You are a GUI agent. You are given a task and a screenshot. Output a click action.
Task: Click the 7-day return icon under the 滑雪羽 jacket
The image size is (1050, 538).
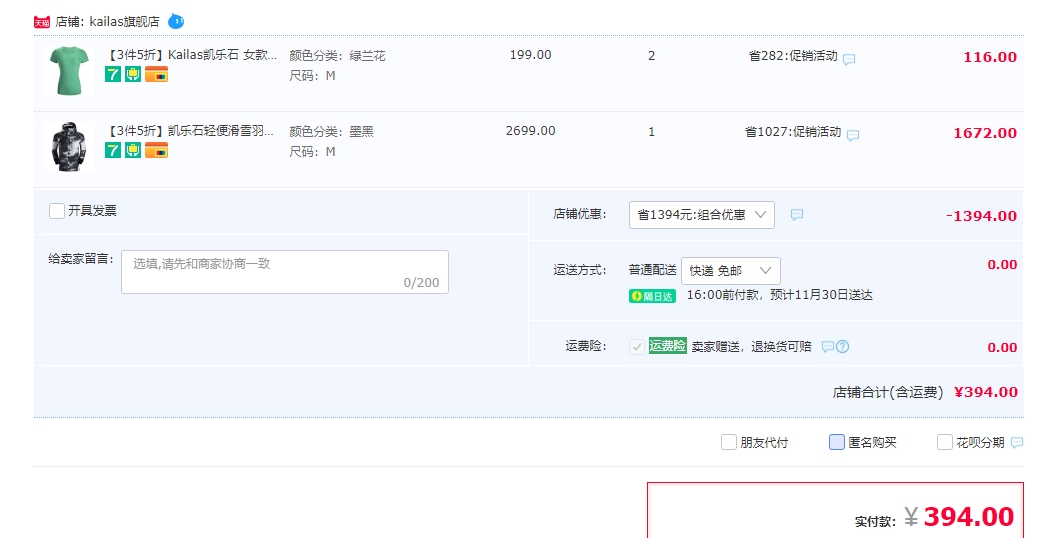point(113,150)
